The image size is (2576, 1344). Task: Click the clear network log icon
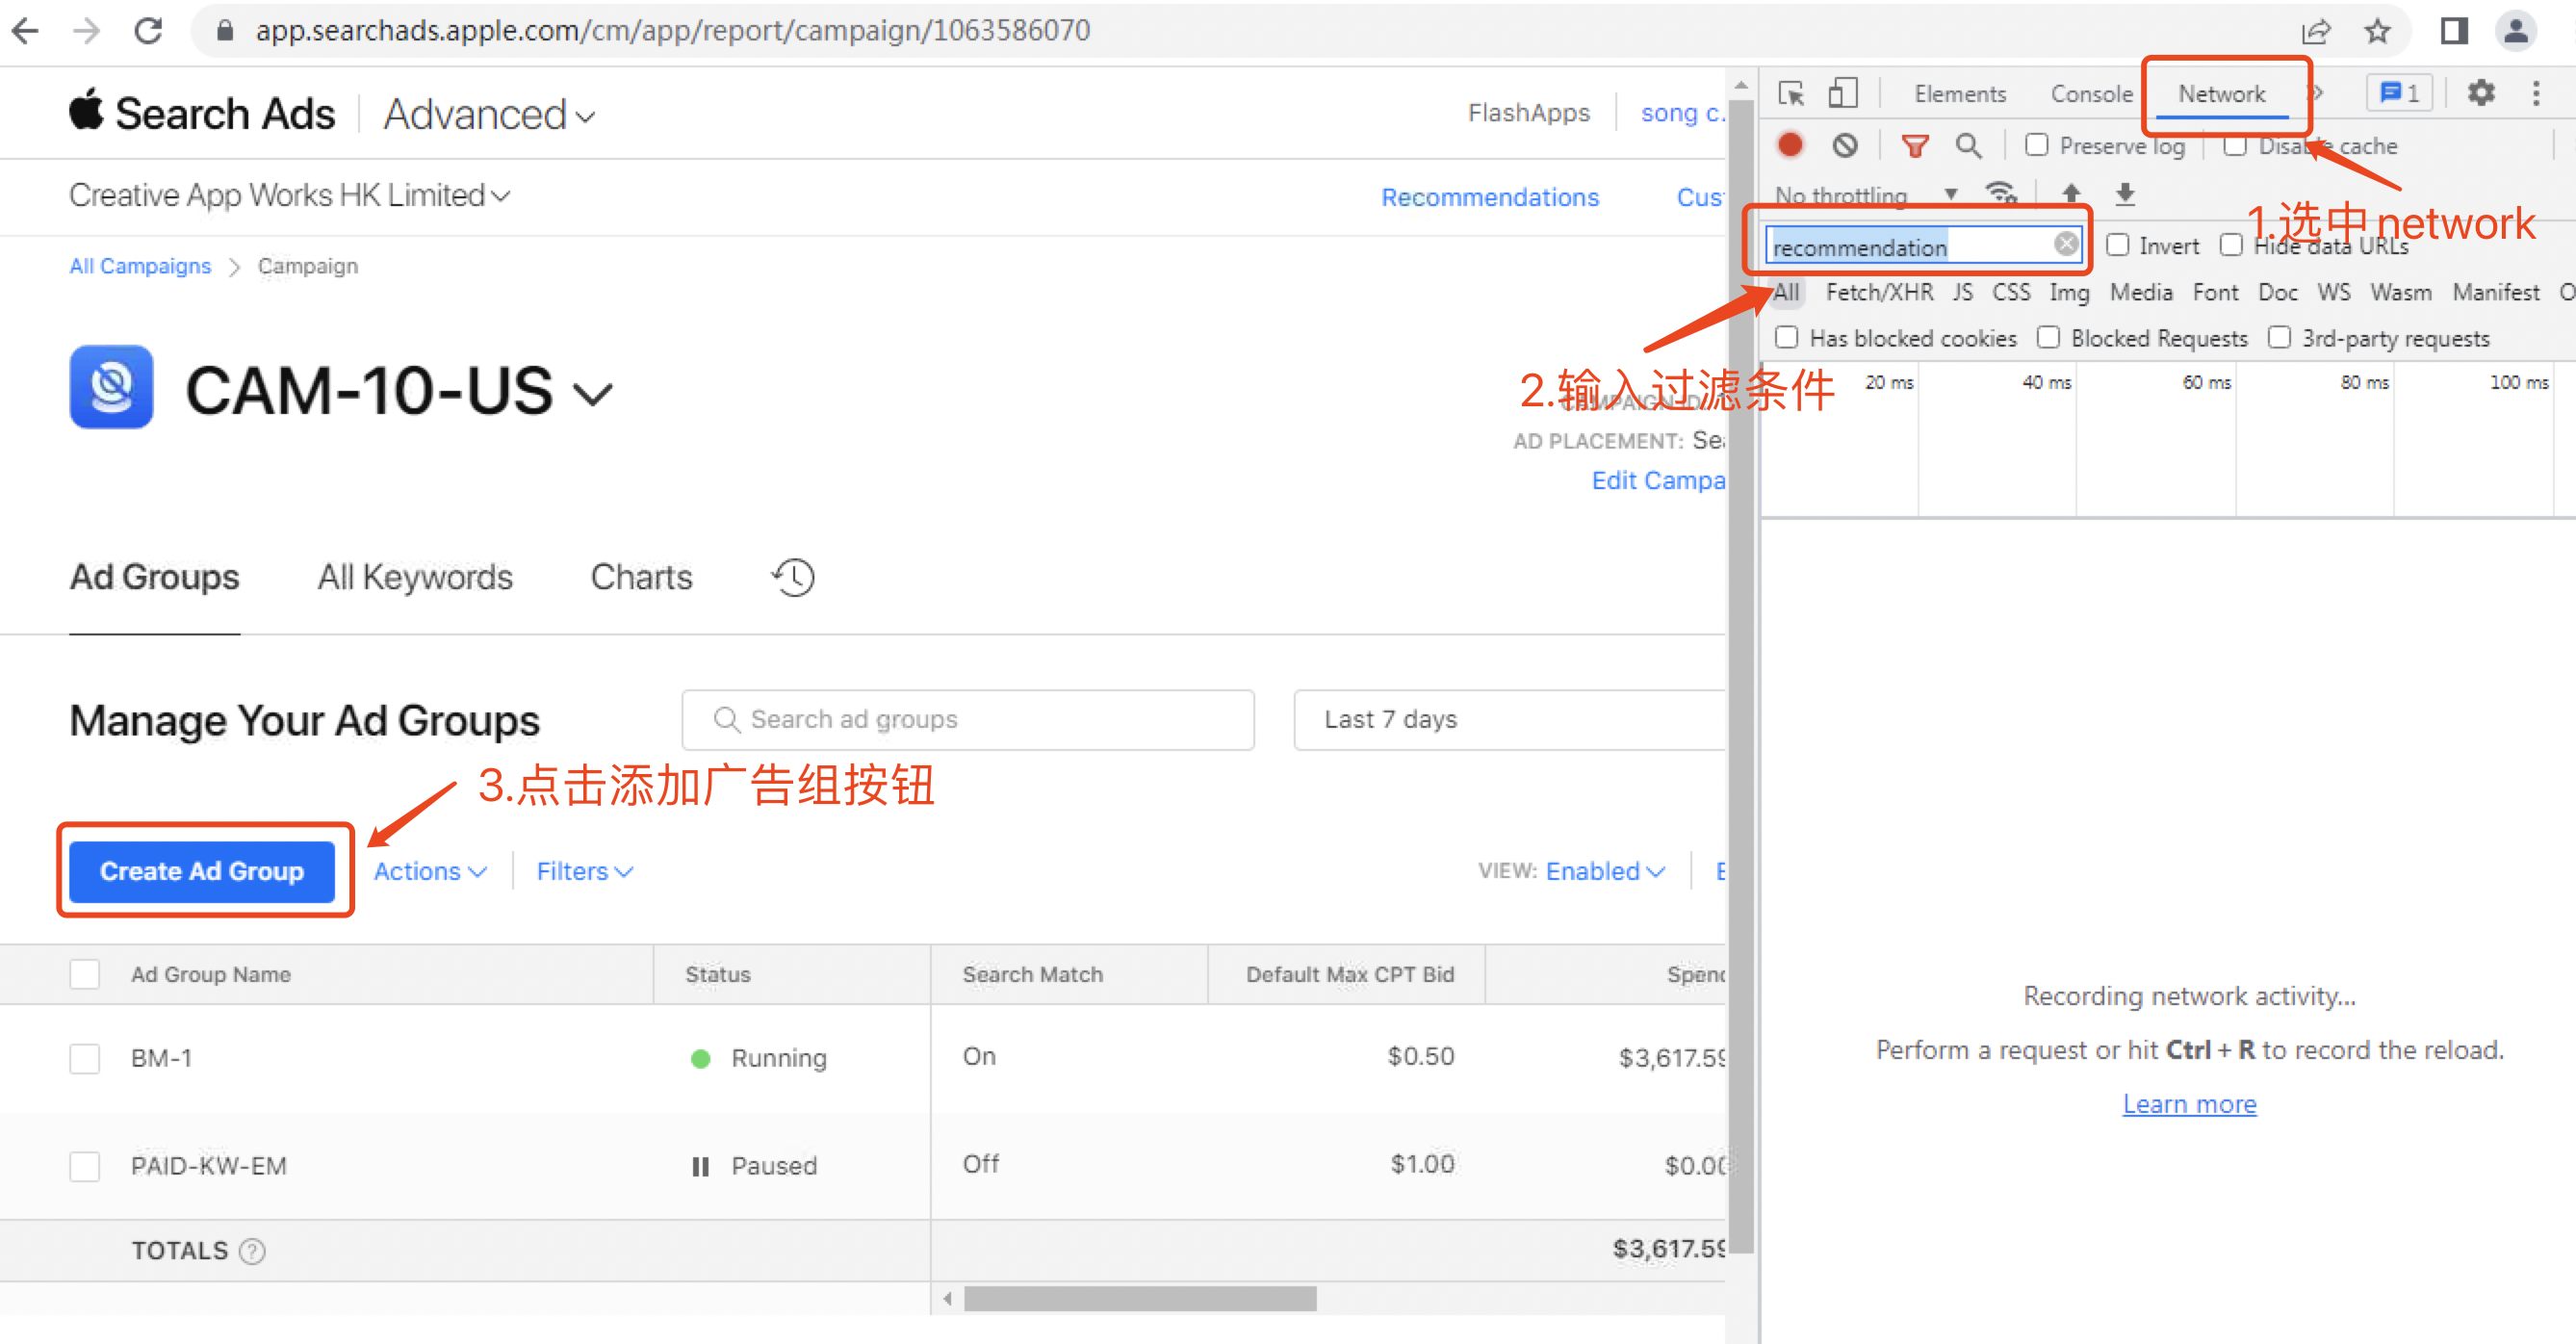pos(1845,146)
